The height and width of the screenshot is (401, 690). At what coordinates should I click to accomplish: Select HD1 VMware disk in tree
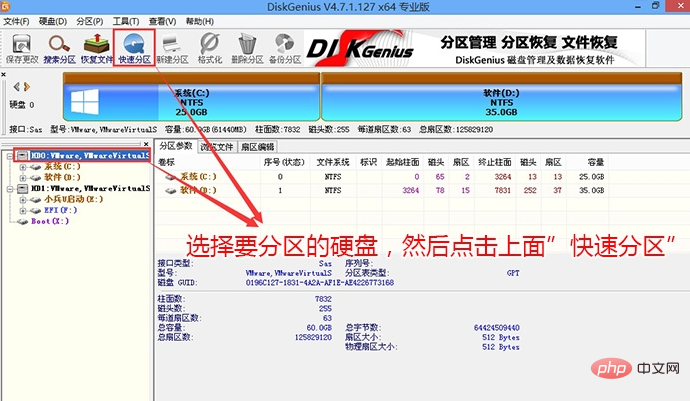(x=90, y=188)
